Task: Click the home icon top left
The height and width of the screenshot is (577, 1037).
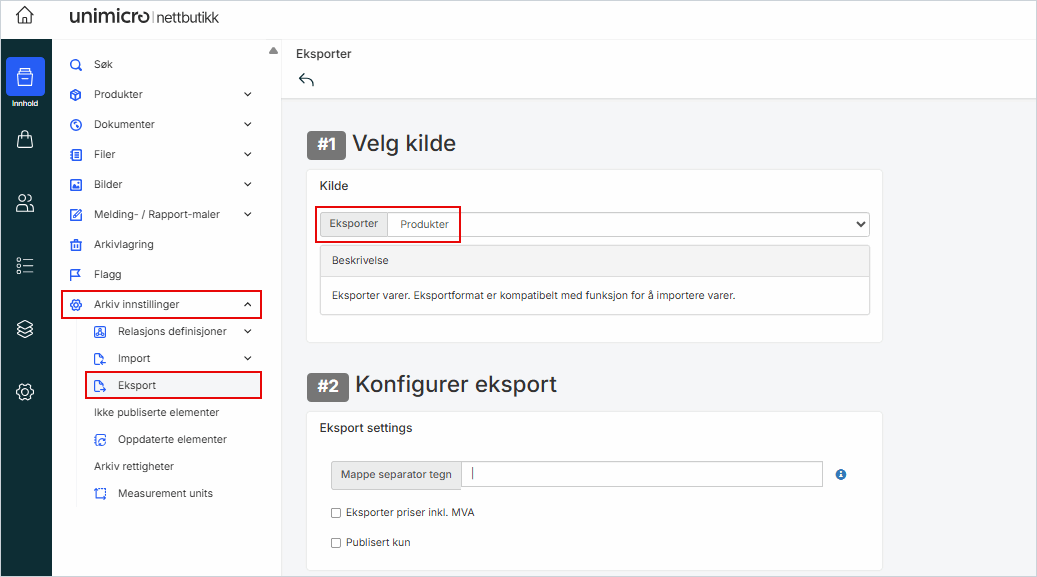Action: click(26, 16)
